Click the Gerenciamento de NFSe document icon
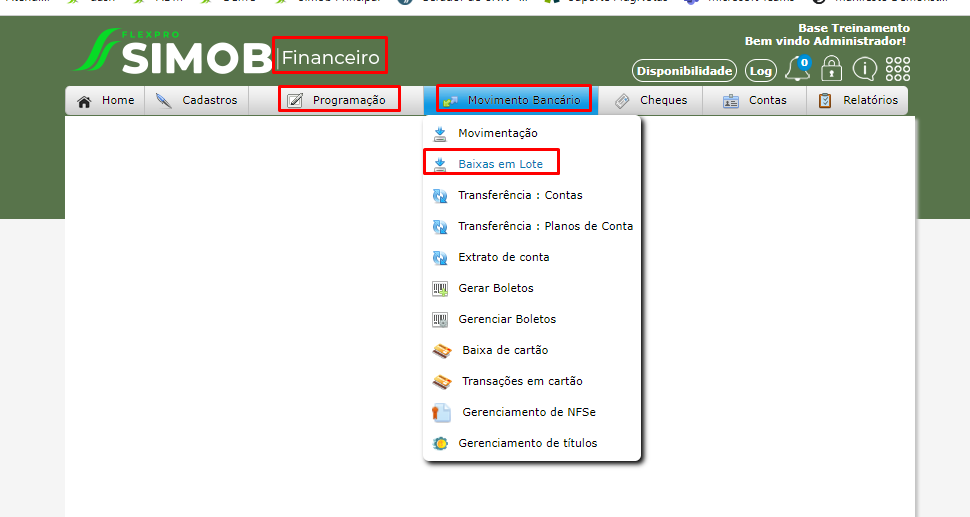The height and width of the screenshot is (517, 970). 441,412
